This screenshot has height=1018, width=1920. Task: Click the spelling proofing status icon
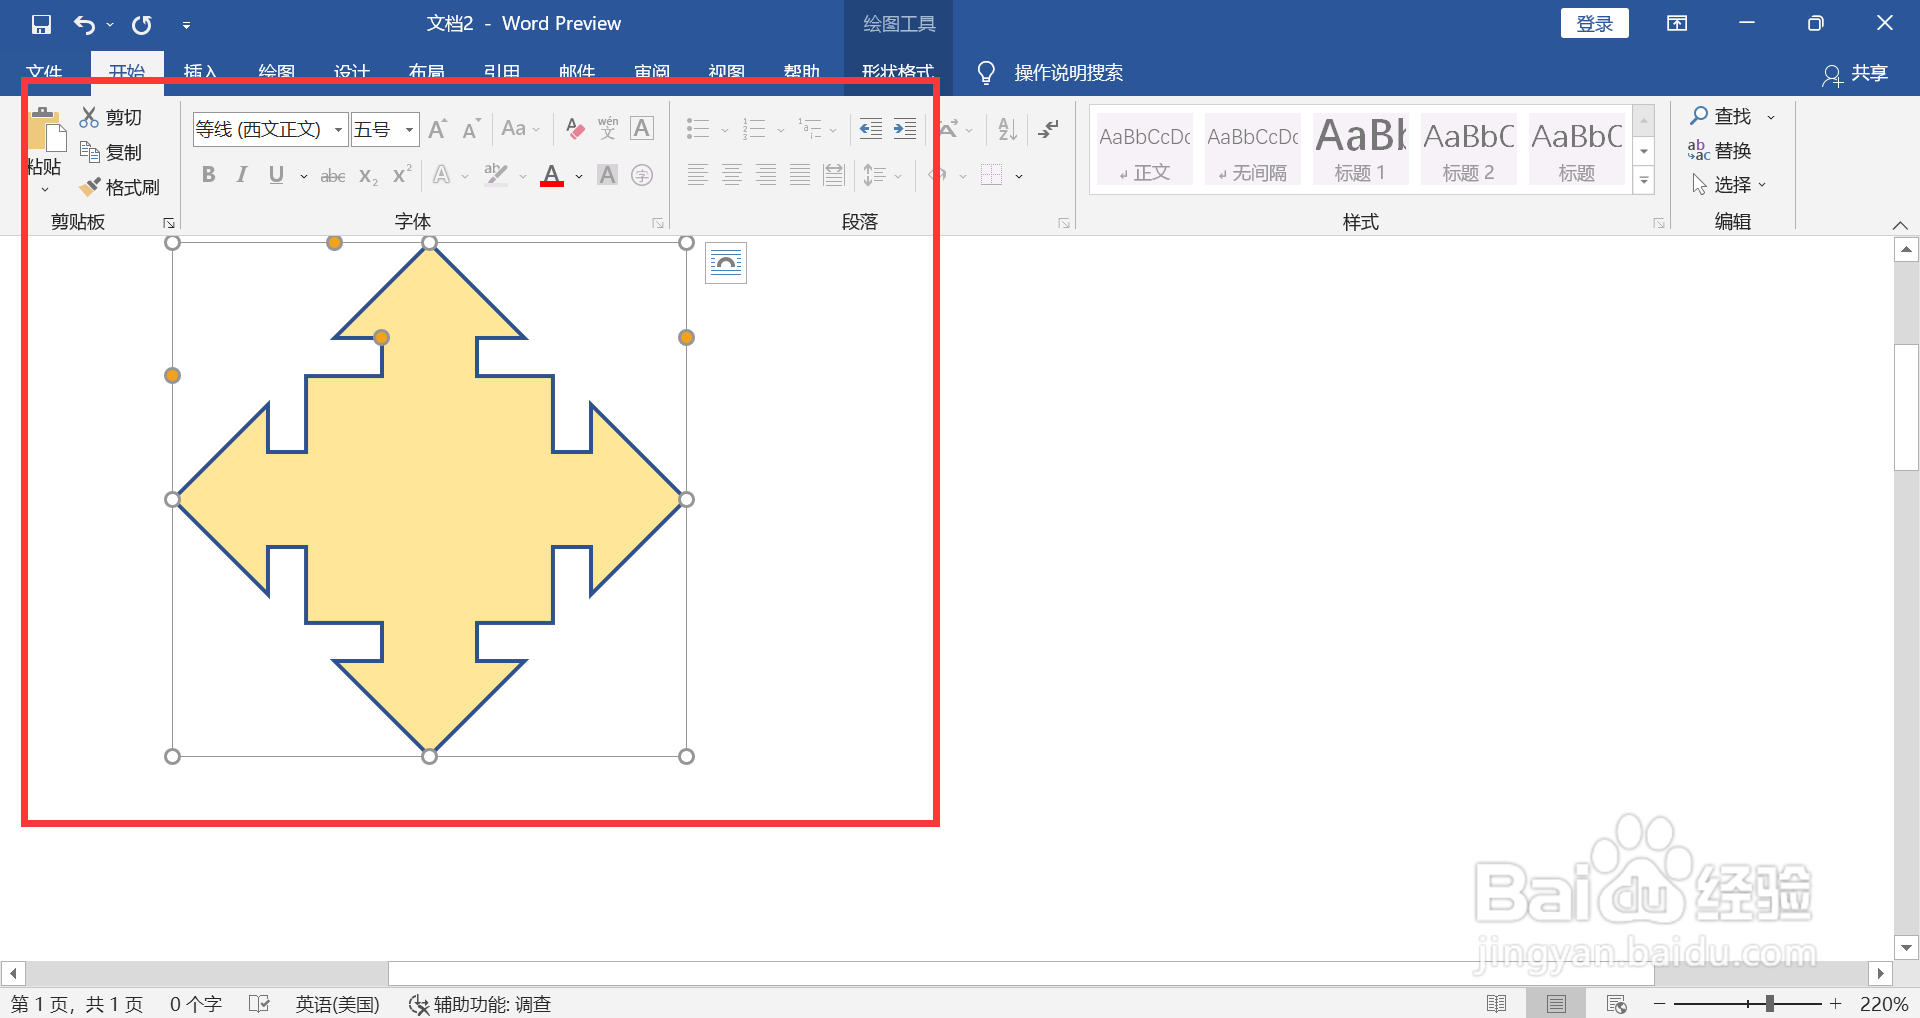(x=259, y=1004)
